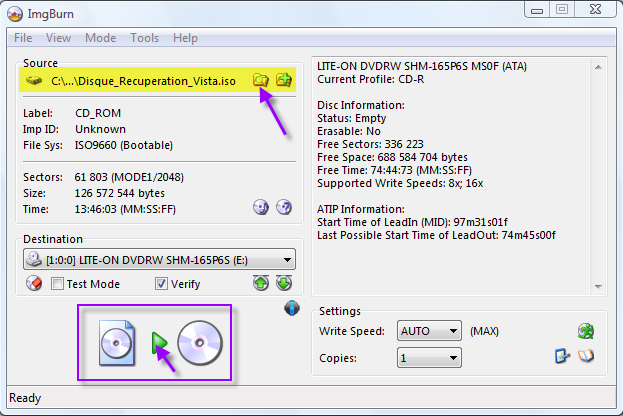Open the Tools menu
This screenshot has width=623, height=416.
click(x=145, y=38)
